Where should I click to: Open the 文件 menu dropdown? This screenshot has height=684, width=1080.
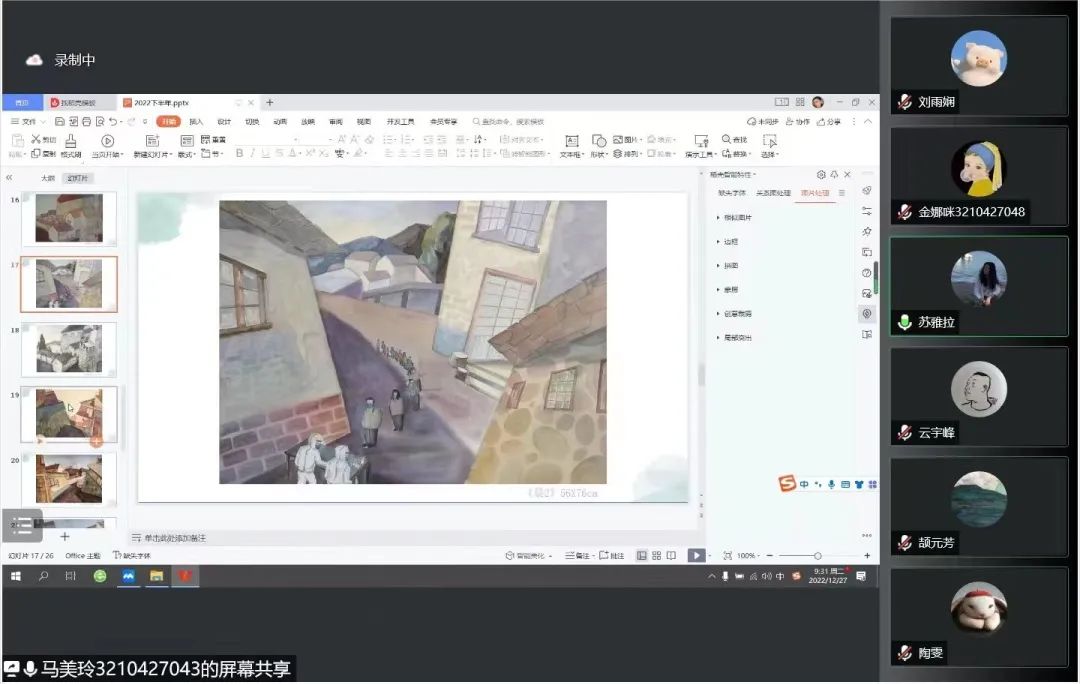[x=28, y=121]
